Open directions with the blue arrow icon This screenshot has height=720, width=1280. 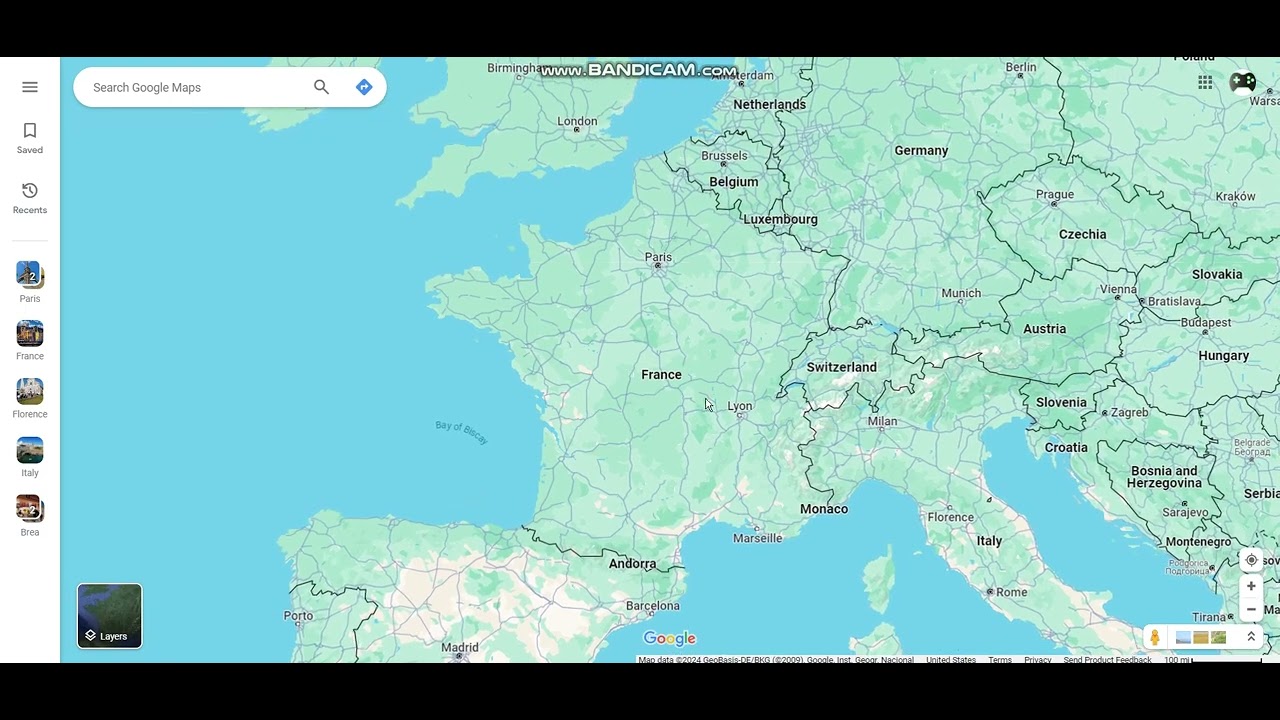point(364,87)
